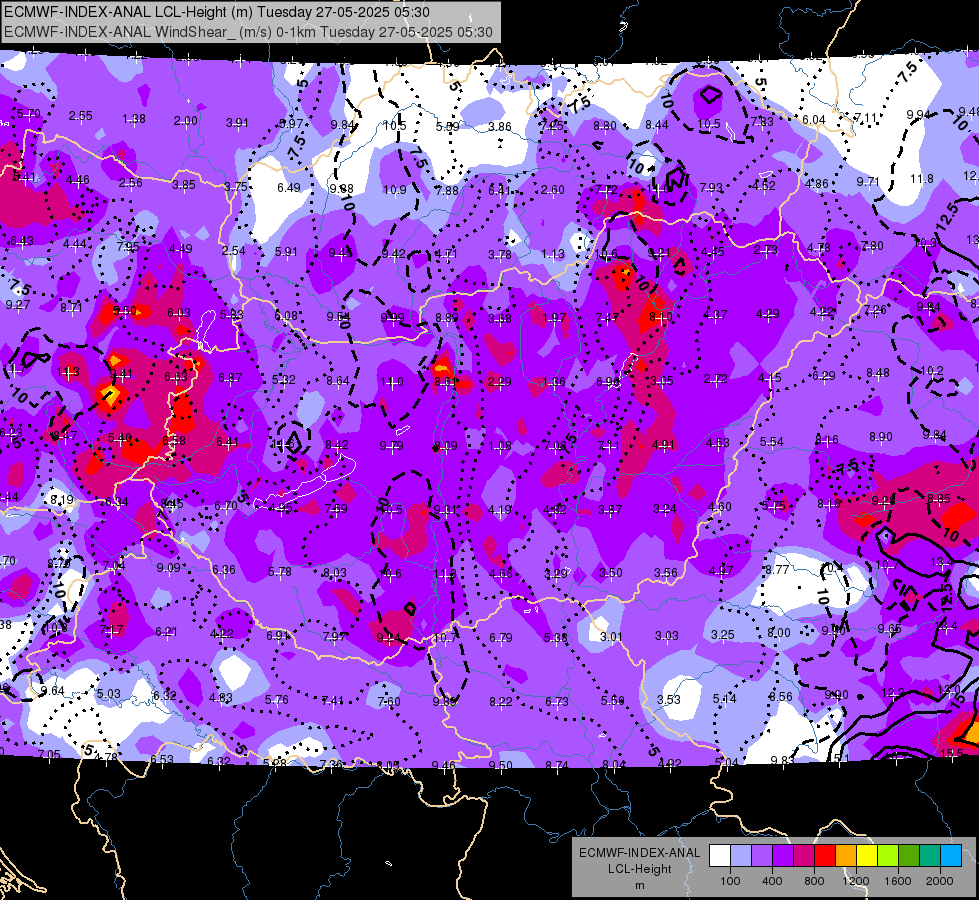
Task: Click the wind shear value '5.91'
Action: pyautogui.click(x=287, y=252)
